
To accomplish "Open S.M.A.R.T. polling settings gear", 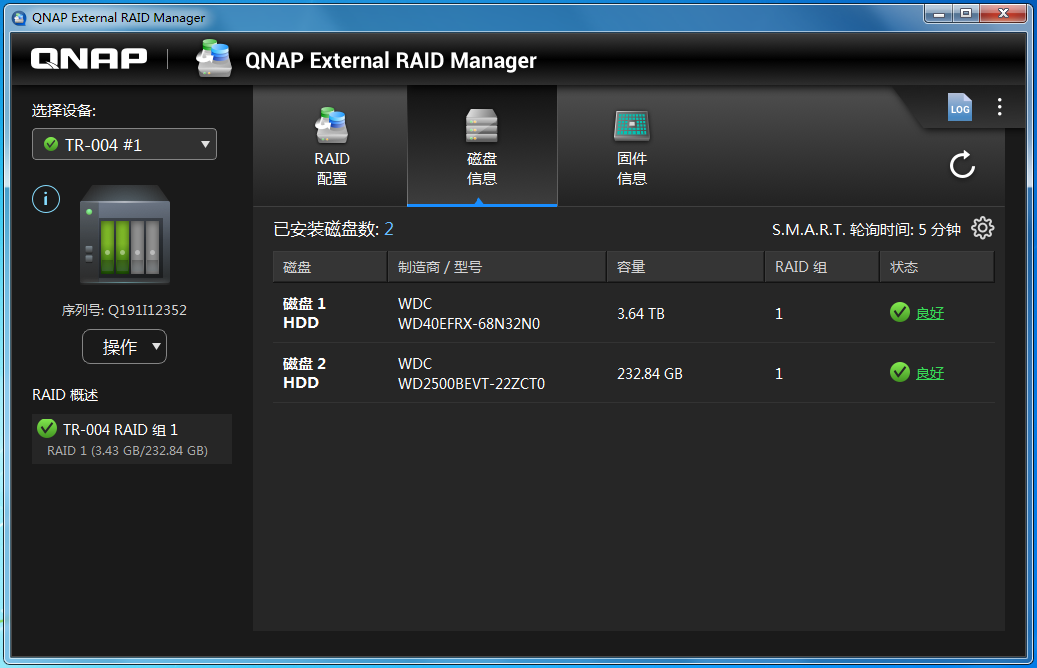I will tap(983, 228).
